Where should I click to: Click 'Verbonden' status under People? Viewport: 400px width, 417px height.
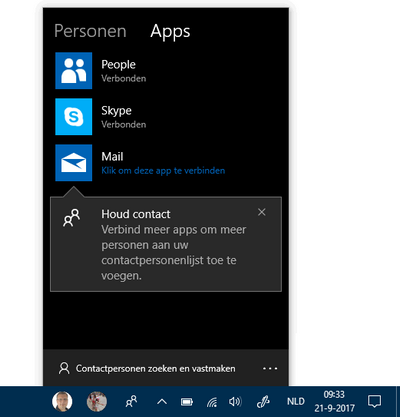point(124,79)
